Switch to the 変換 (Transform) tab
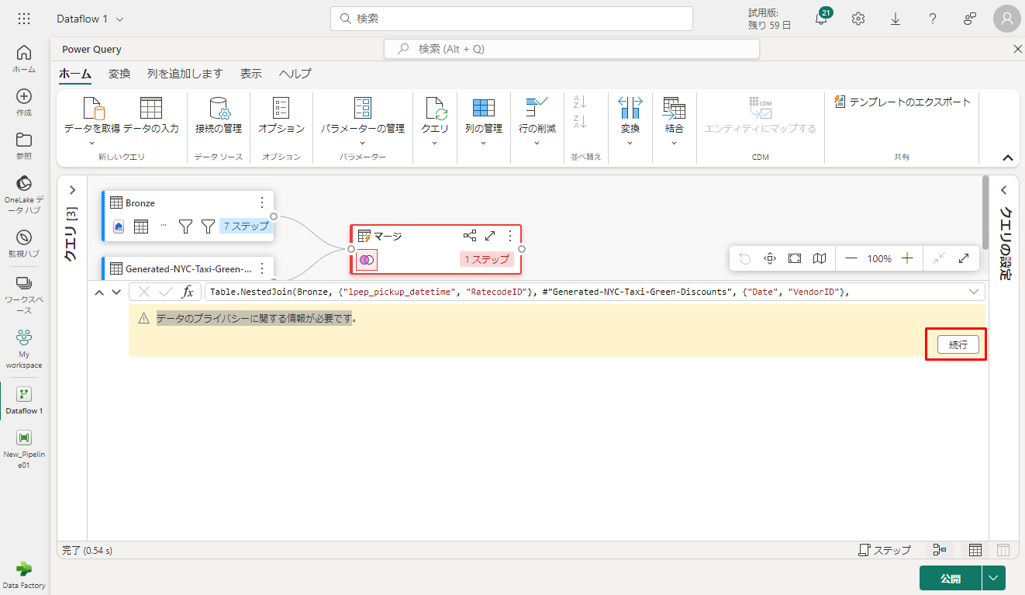1025x595 pixels. [x=119, y=74]
